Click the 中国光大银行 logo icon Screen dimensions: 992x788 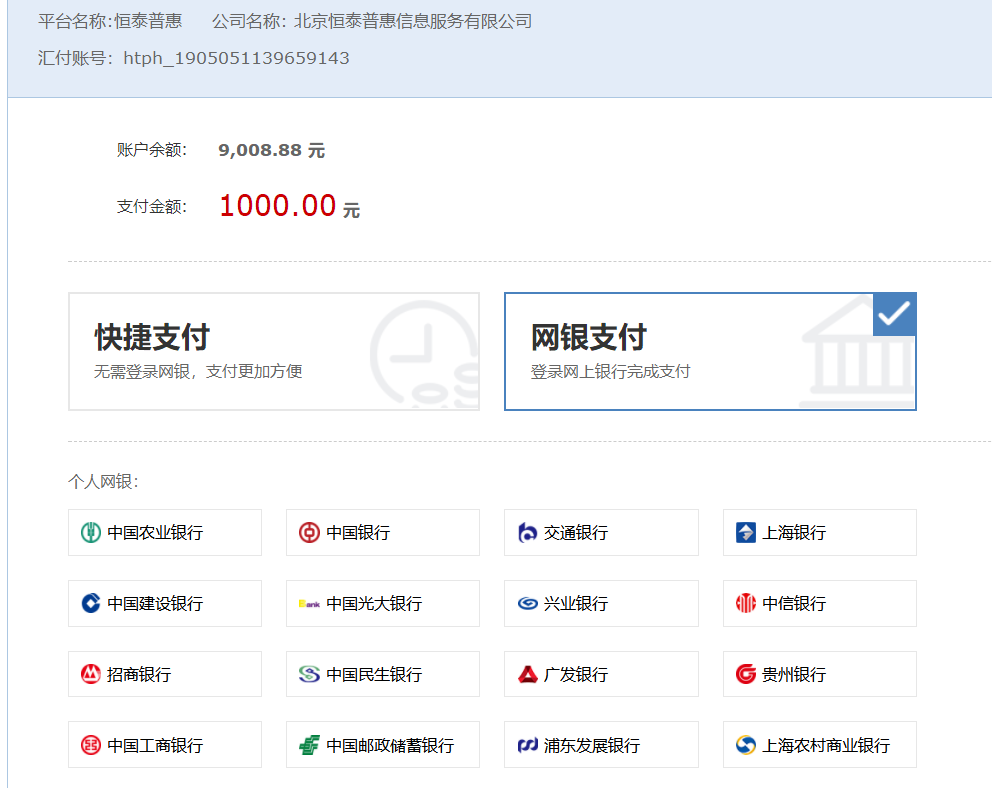[309, 604]
